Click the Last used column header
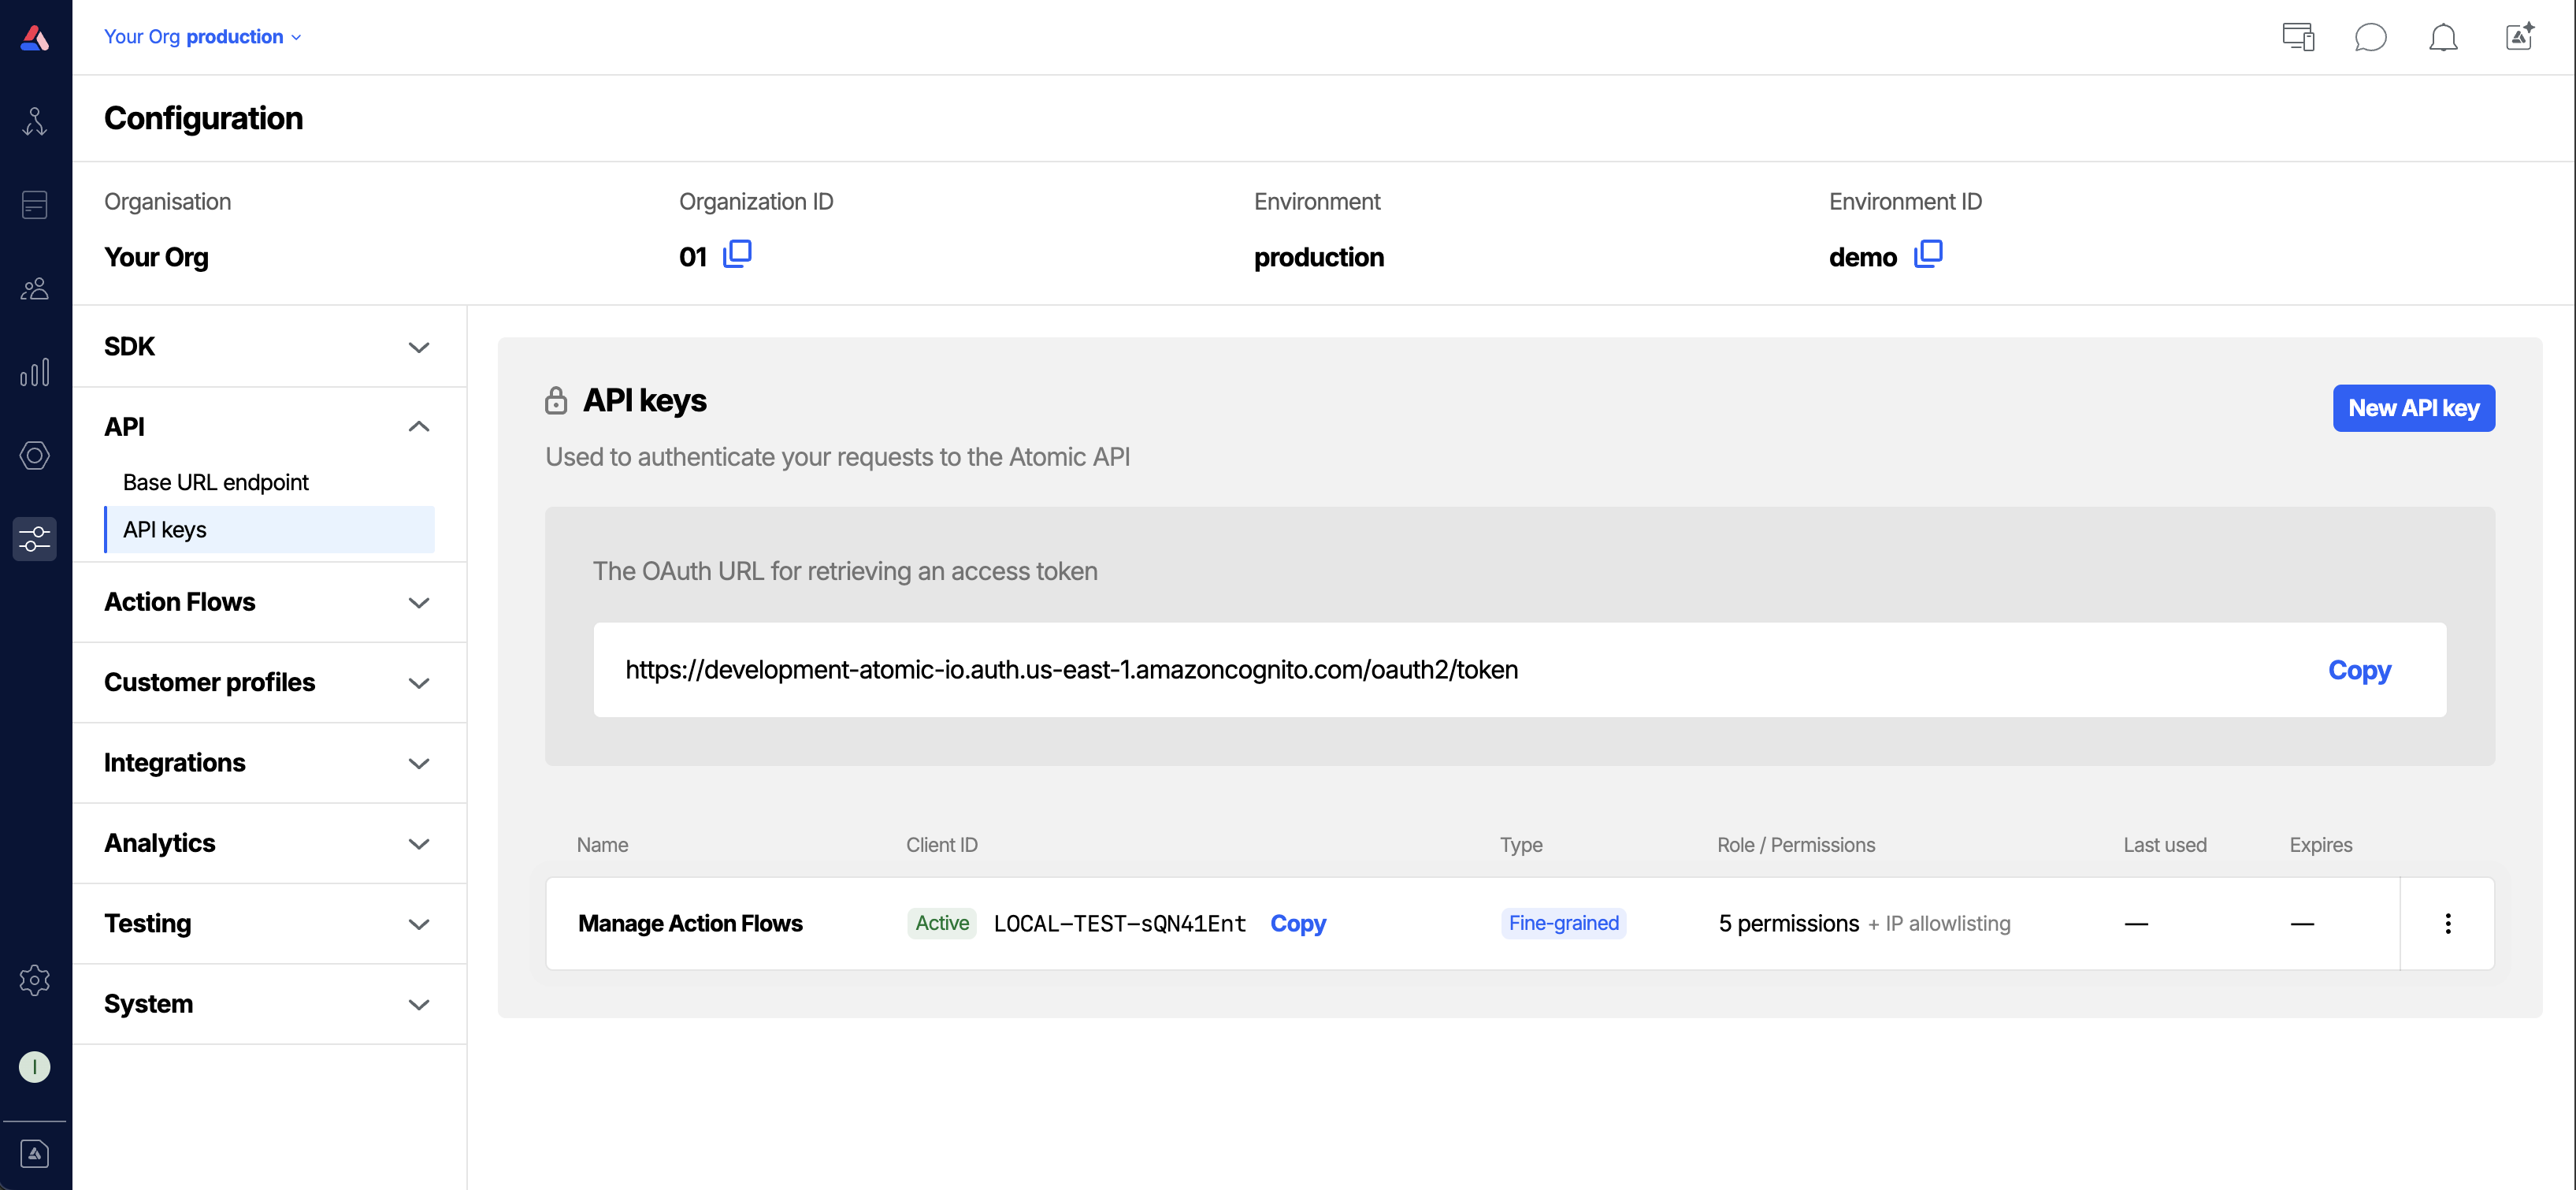The width and height of the screenshot is (2576, 1190). click(x=2165, y=845)
